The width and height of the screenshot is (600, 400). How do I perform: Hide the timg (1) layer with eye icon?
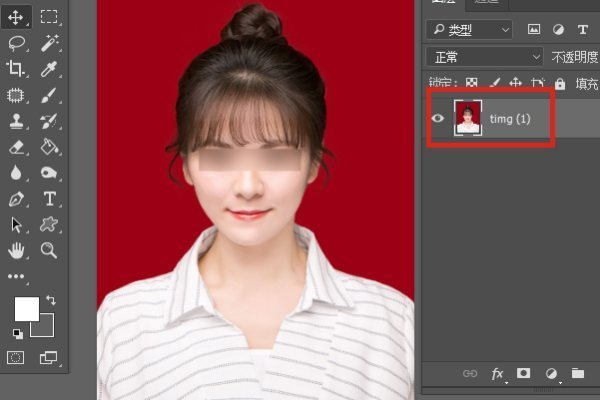click(437, 118)
